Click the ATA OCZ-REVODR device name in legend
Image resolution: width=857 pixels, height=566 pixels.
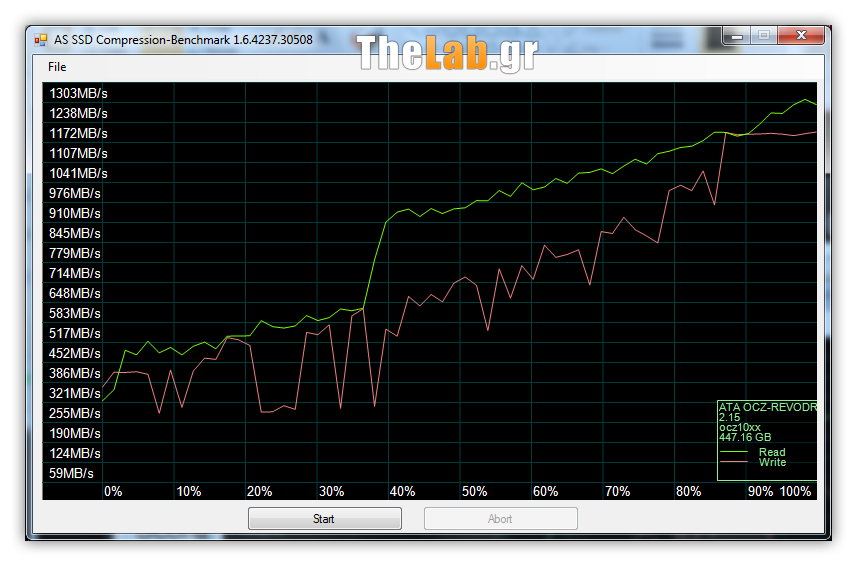click(x=767, y=407)
